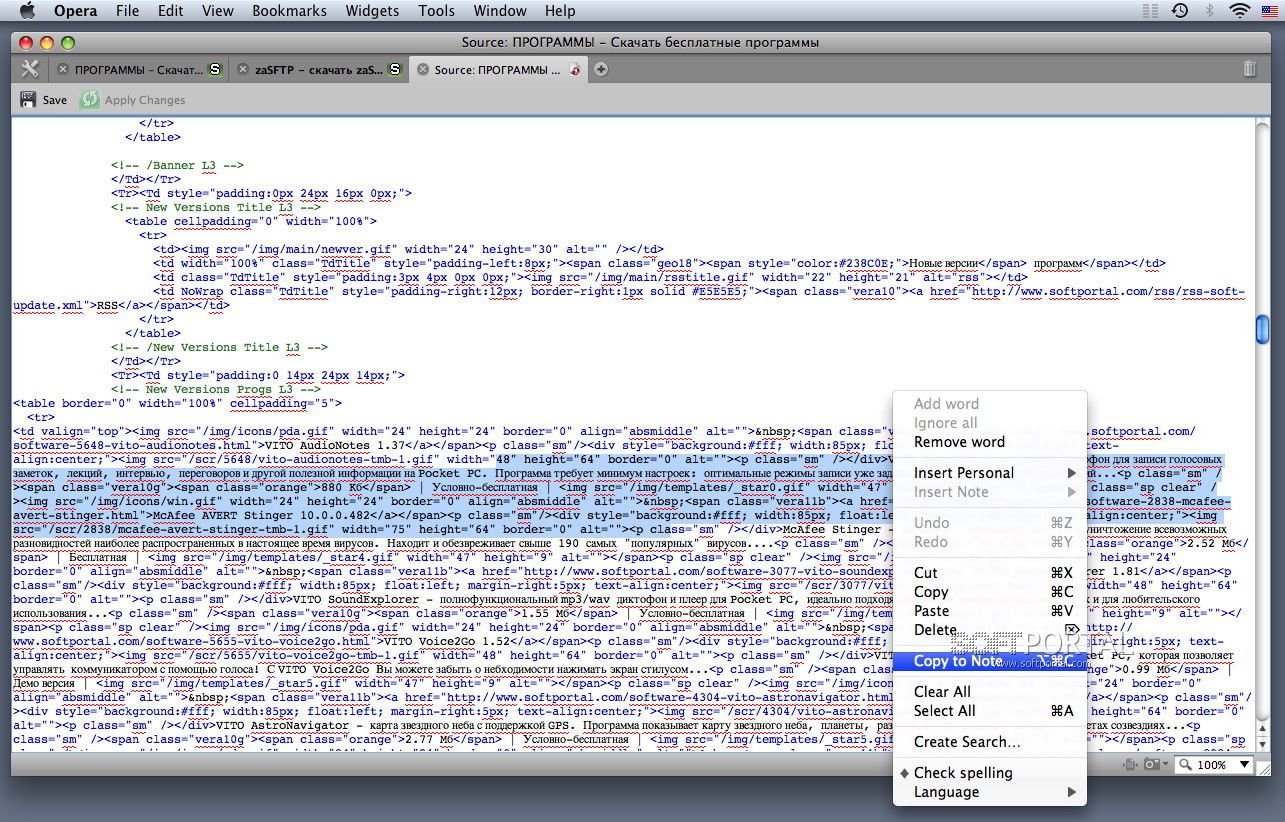Click the Apply Changes button
This screenshot has height=822, width=1285.
(x=133, y=100)
